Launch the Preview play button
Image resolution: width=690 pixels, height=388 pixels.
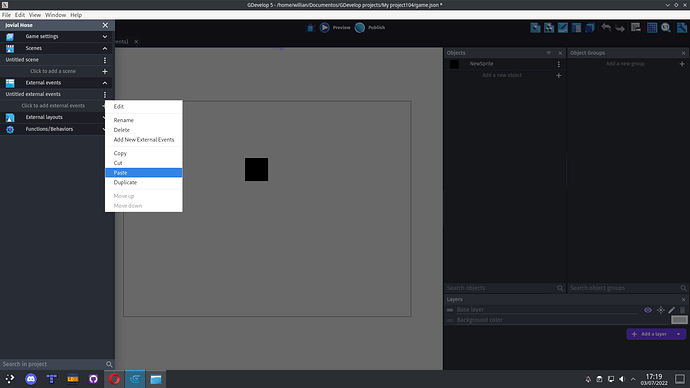tap(324, 27)
